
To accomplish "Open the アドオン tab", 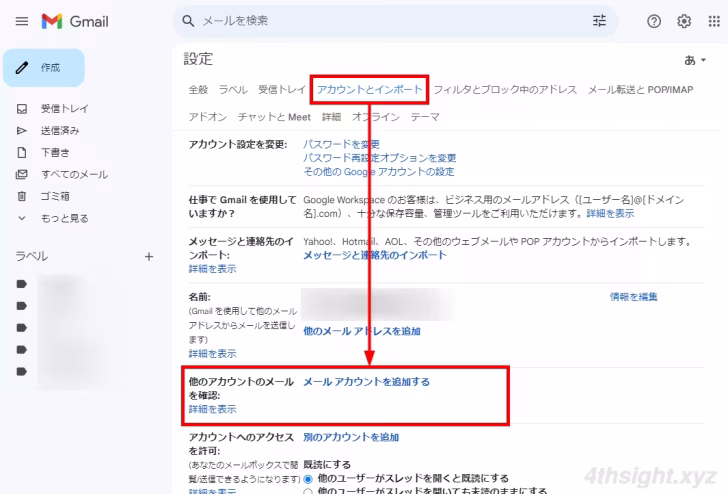I will coord(208,117).
